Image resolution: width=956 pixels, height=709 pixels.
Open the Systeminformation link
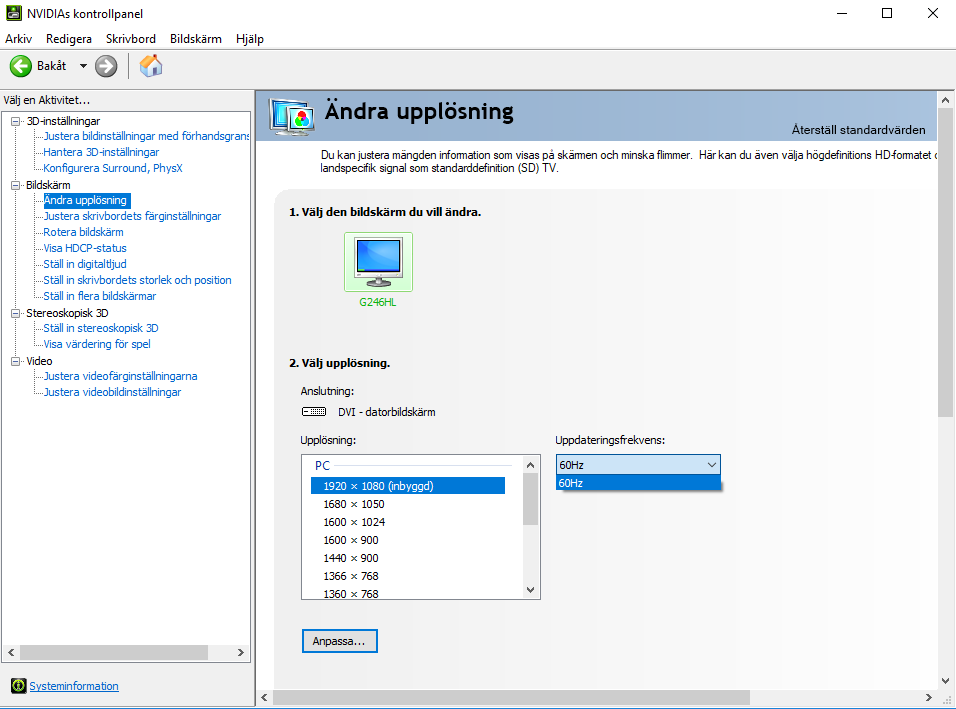tap(74, 686)
